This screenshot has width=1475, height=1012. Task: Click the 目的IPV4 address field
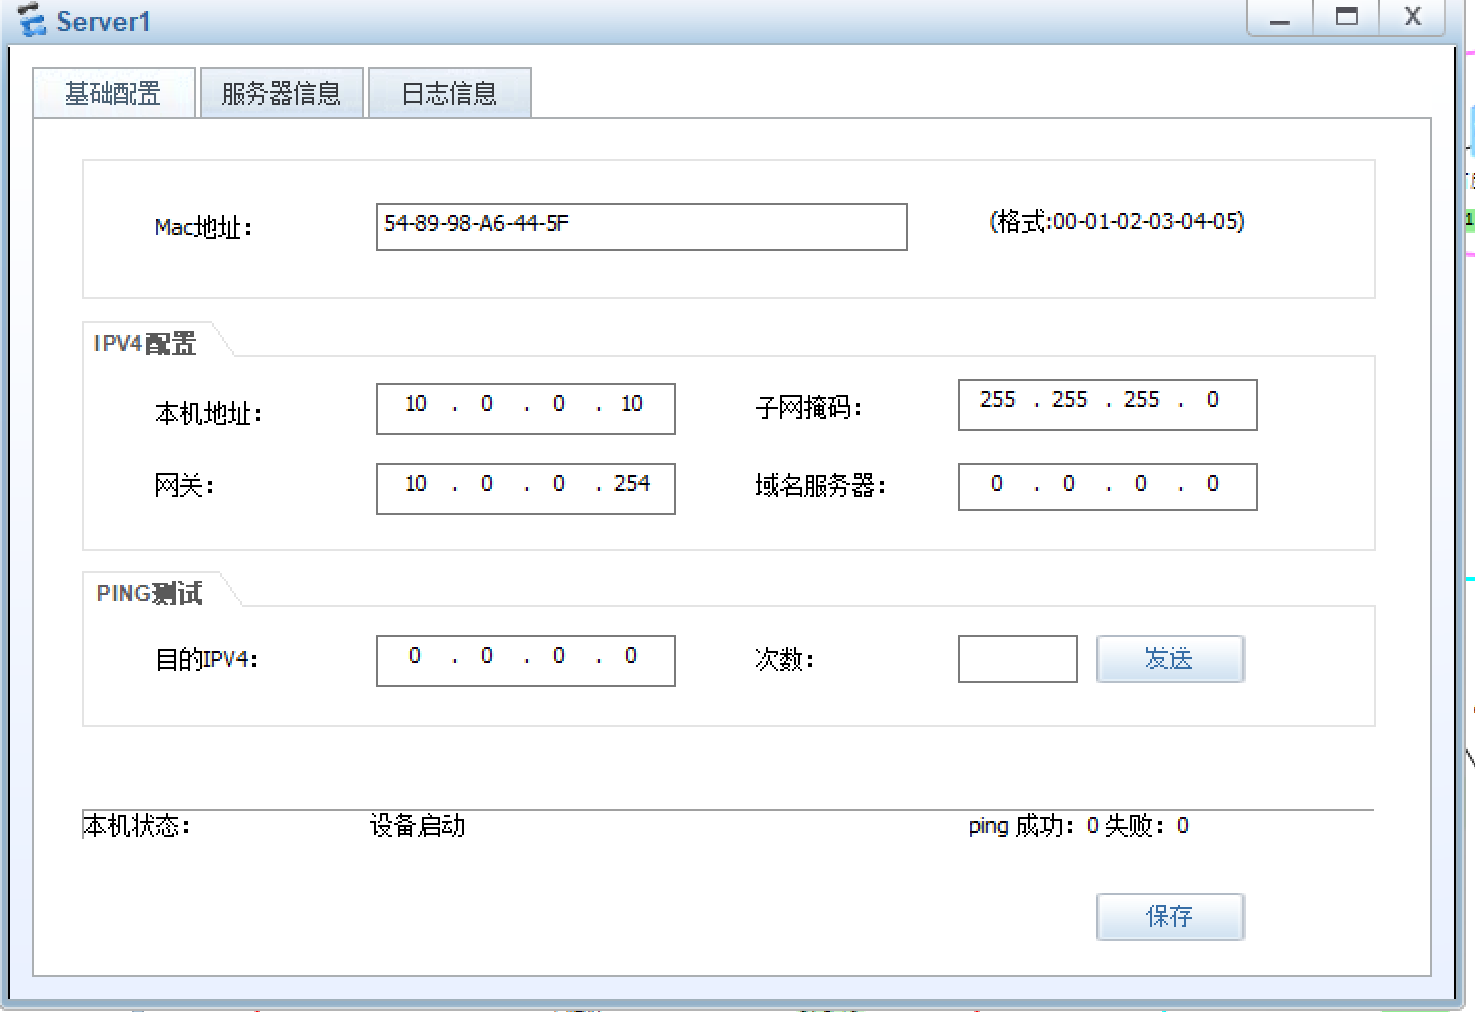526,661
